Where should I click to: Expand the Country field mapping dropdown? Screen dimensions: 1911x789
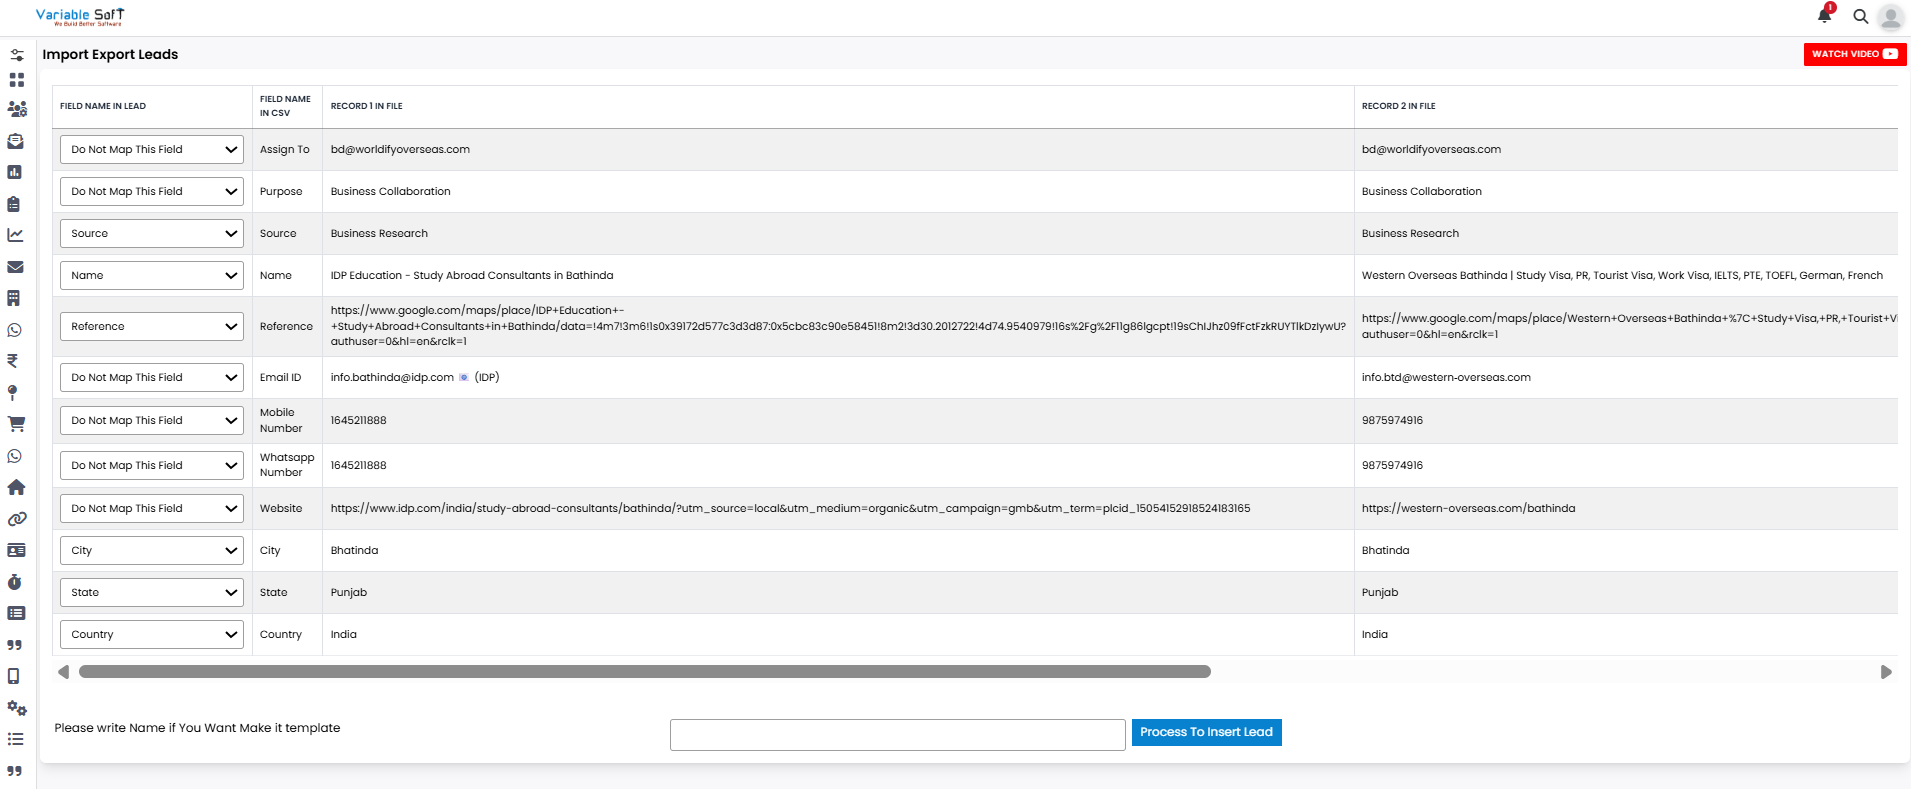click(x=151, y=635)
